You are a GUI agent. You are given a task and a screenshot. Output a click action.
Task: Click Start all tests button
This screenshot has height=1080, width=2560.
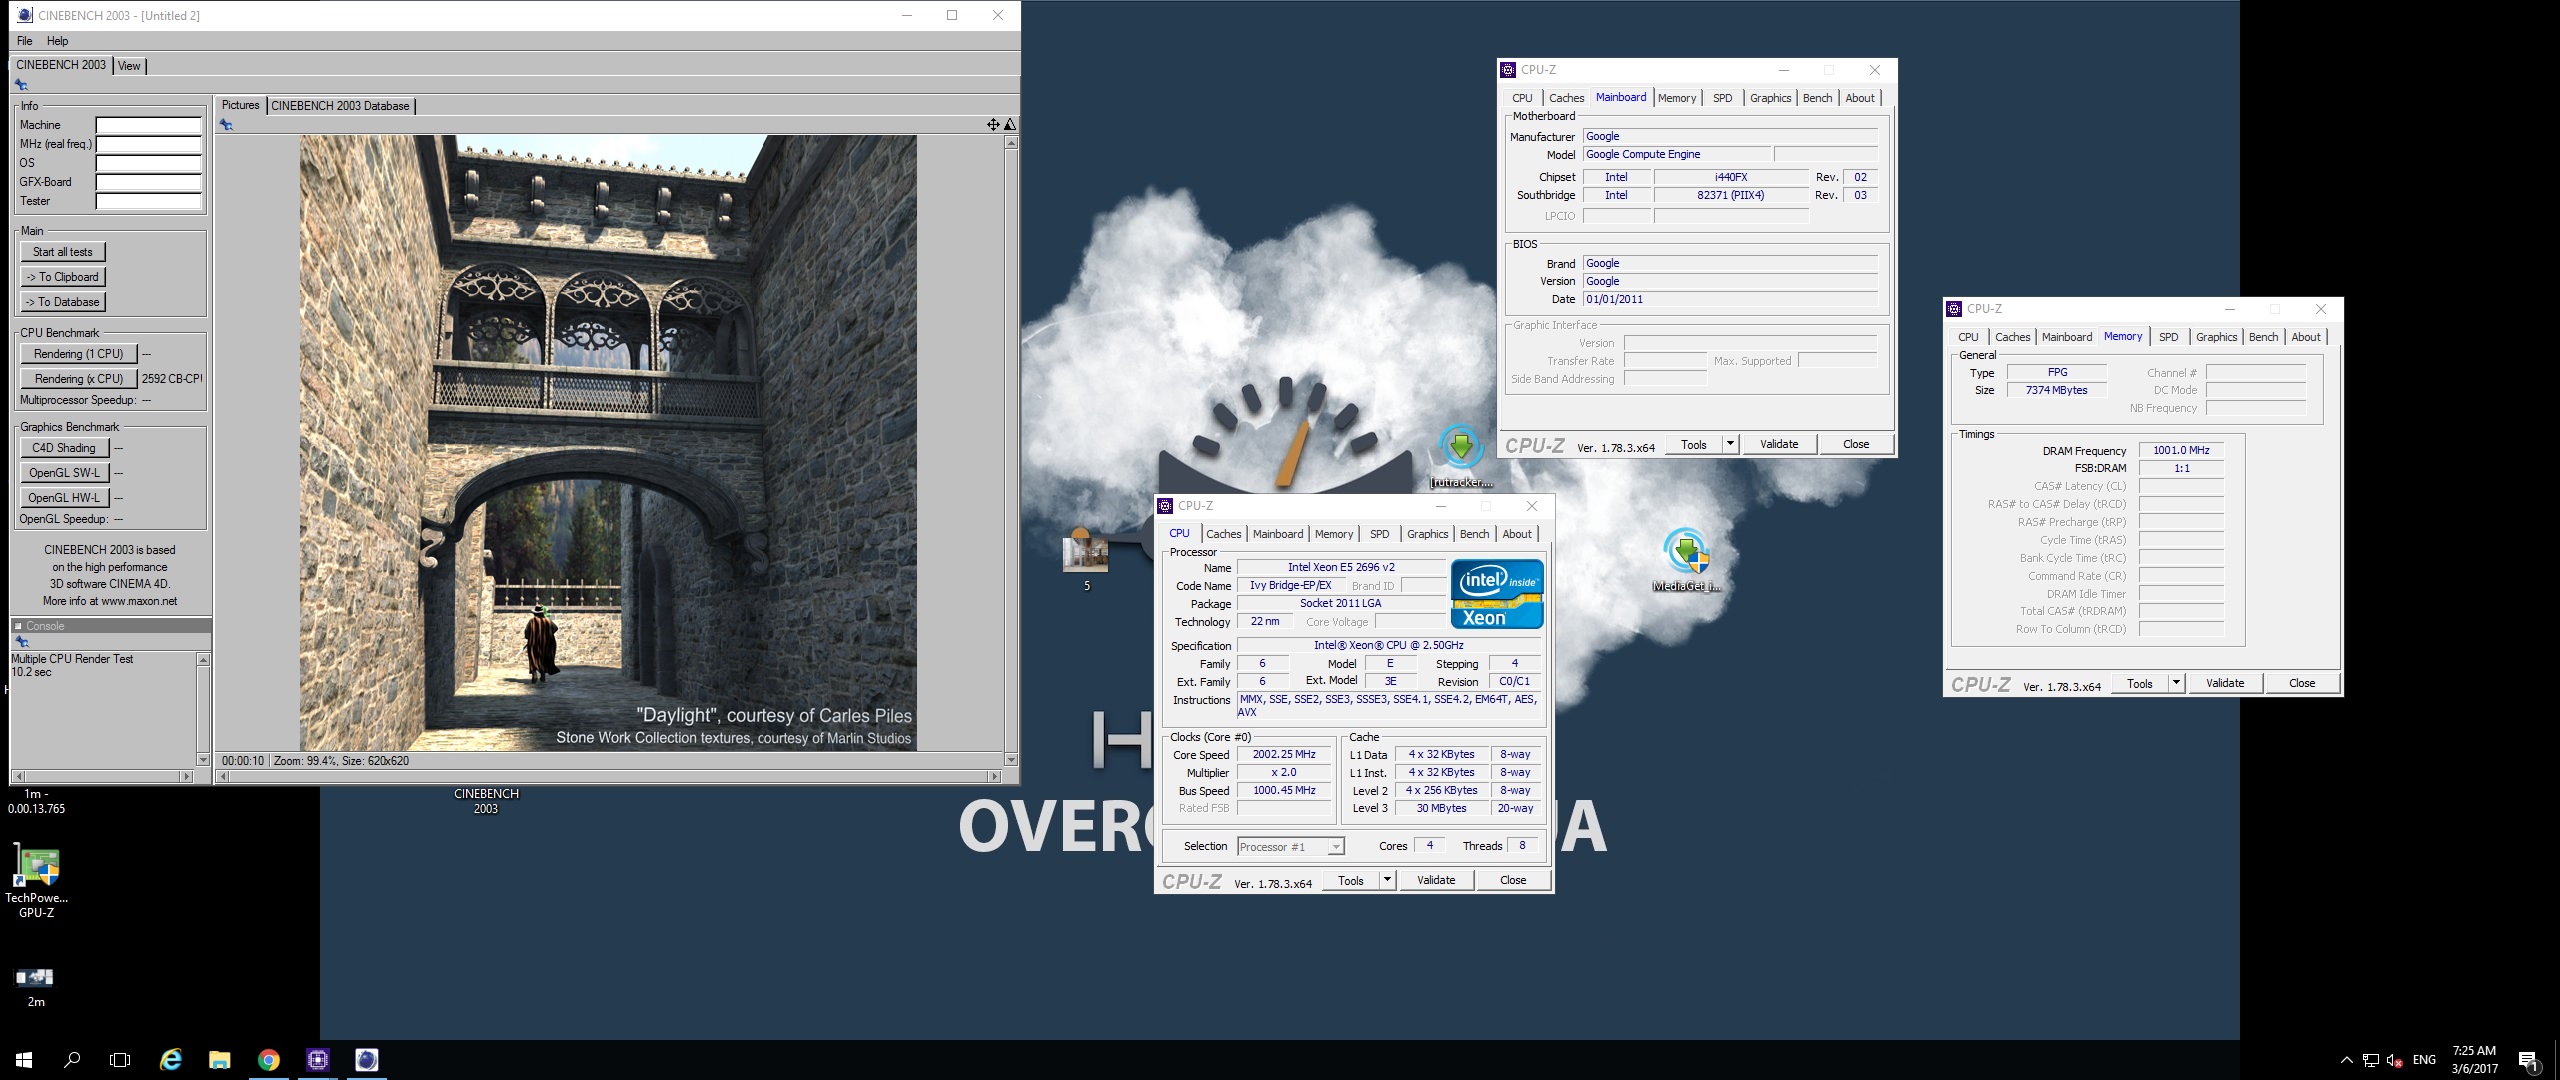(62, 252)
